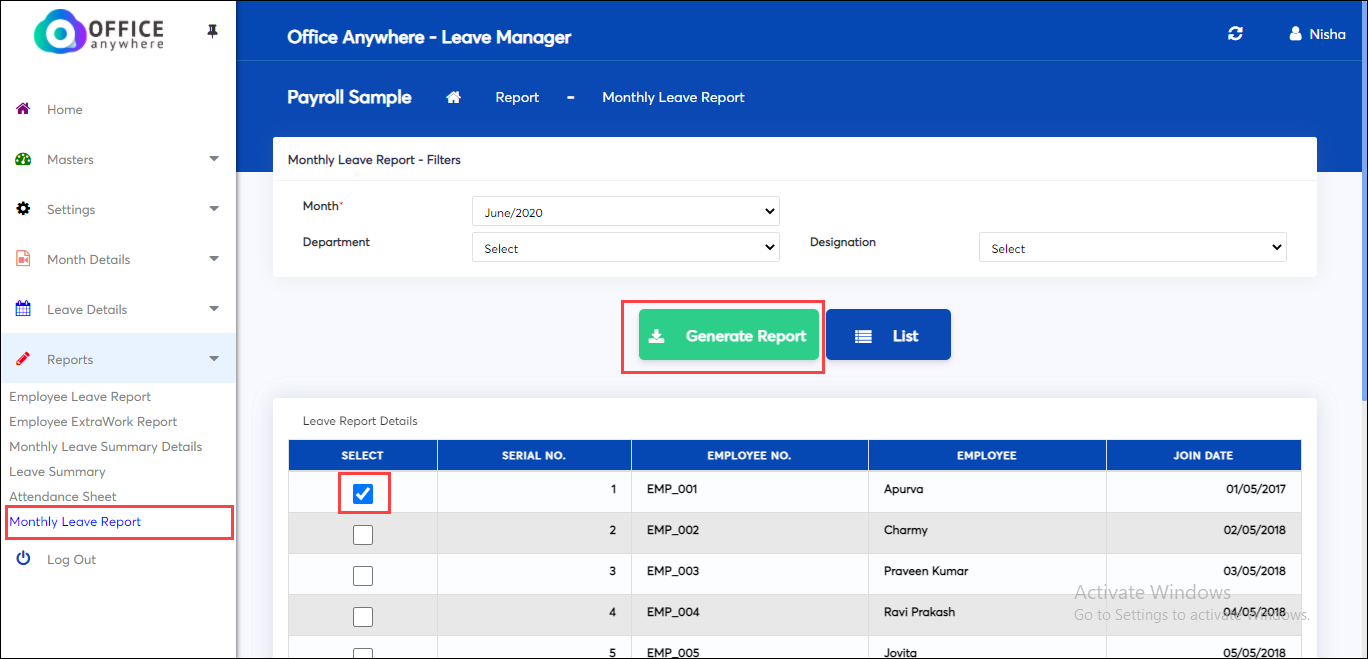This screenshot has height=659, width=1368.
Task: Open the Designation dropdown
Action: pos(1133,248)
